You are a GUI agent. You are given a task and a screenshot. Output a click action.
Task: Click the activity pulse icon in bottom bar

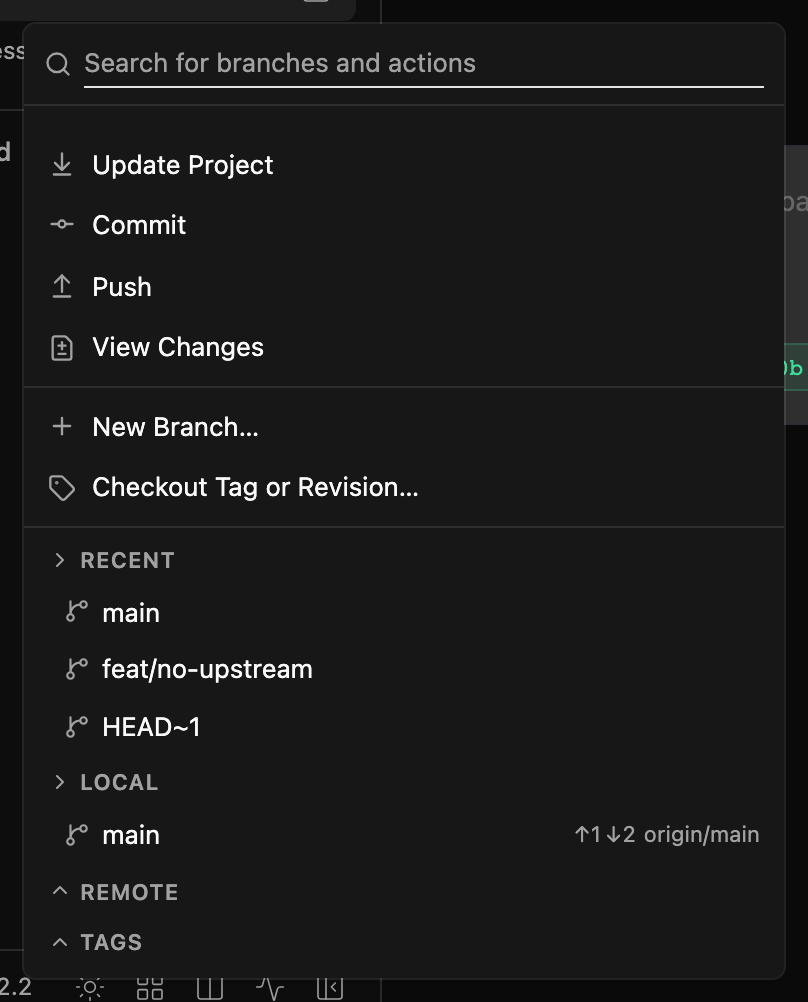click(x=270, y=989)
